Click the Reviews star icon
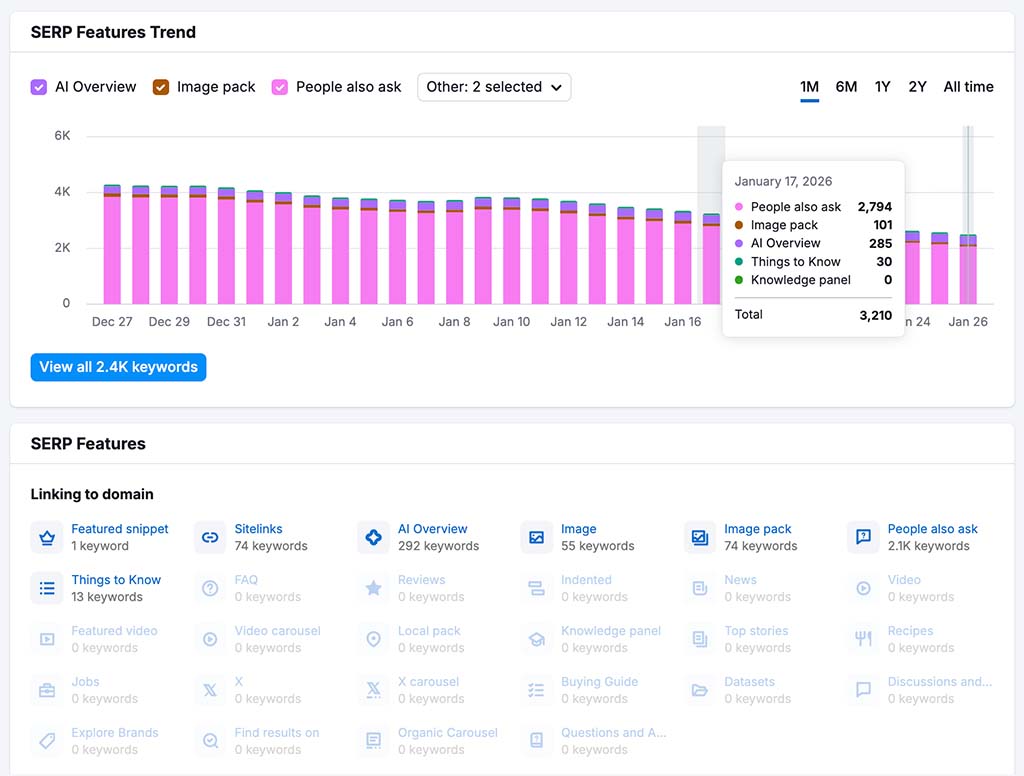 pyautogui.click(x=372, y=587)
